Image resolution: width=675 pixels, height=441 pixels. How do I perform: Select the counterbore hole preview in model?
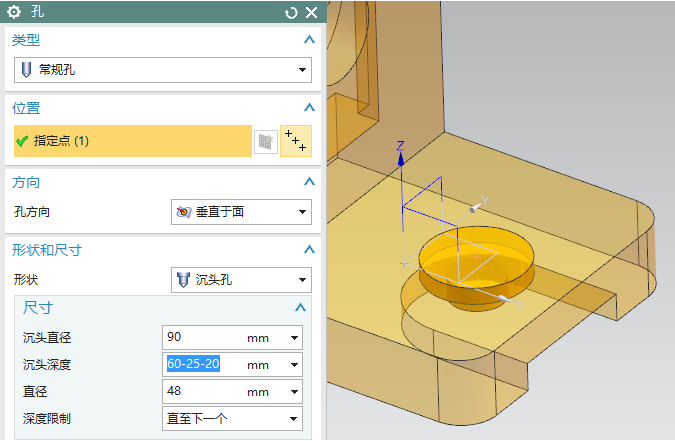[x=474, y=259]
